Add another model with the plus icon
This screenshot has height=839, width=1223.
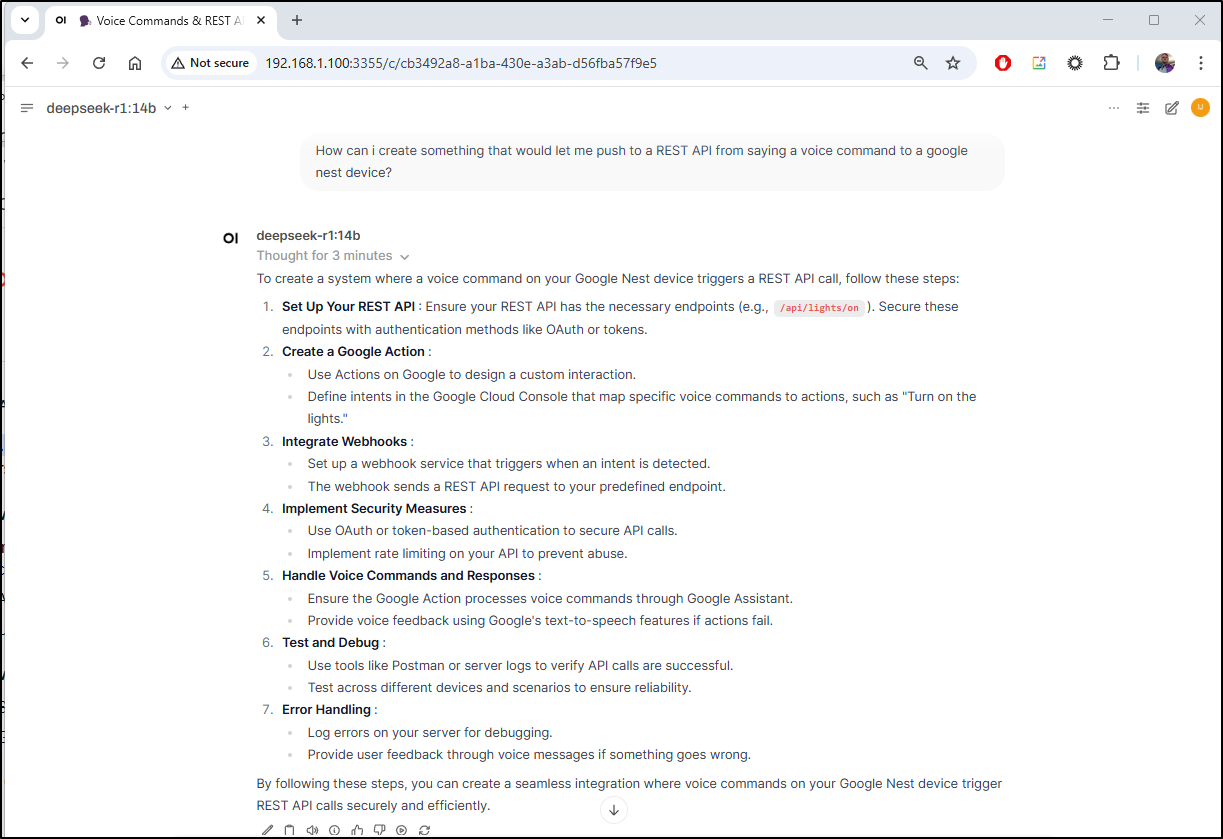coord(185,107)
